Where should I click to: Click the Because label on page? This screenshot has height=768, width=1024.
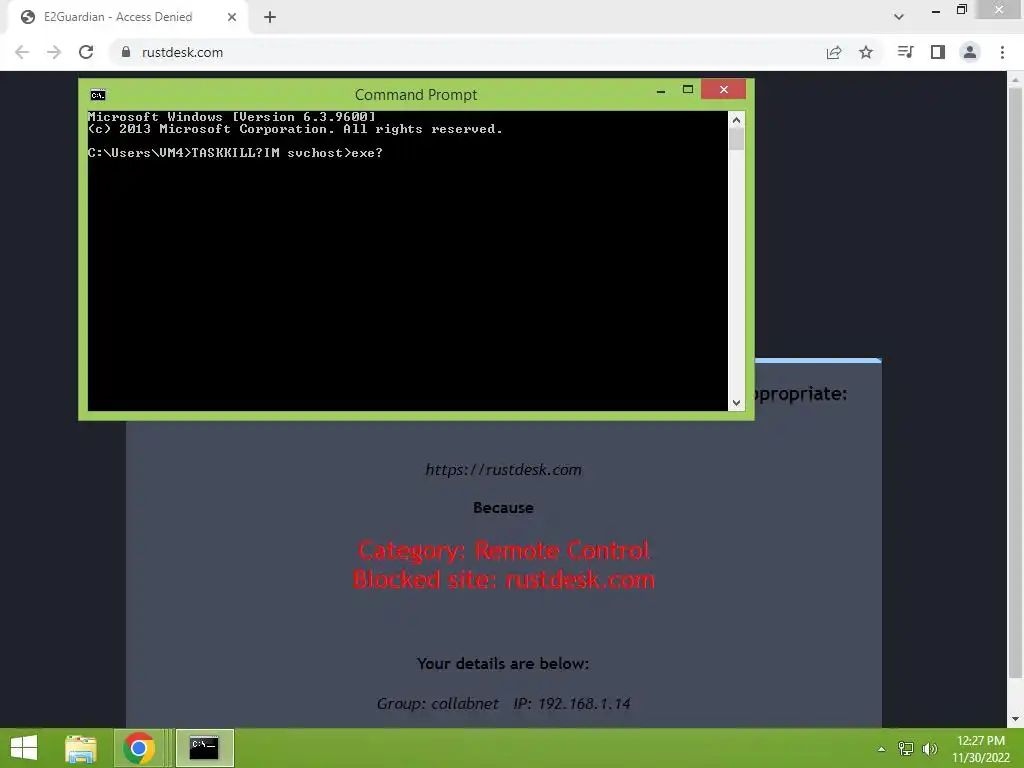click(503, 507)
